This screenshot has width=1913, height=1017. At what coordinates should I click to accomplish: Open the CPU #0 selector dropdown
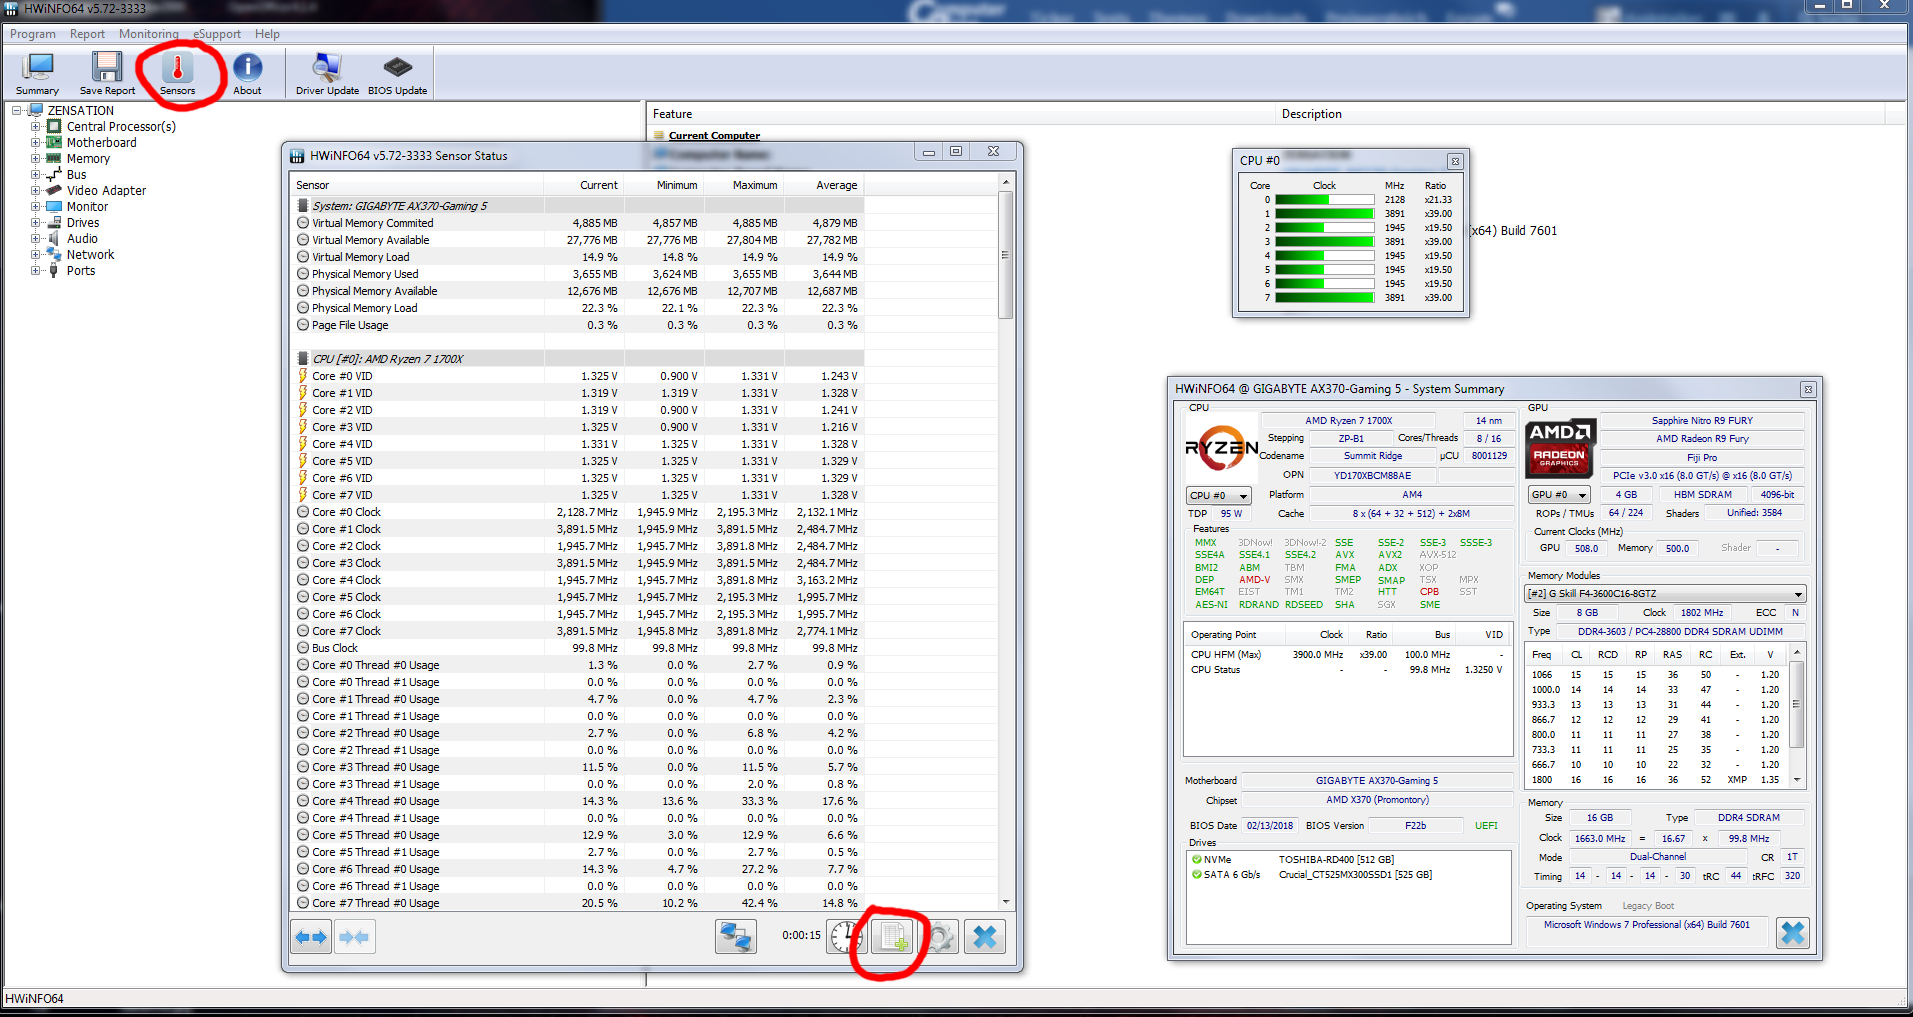coord(1219,496)
